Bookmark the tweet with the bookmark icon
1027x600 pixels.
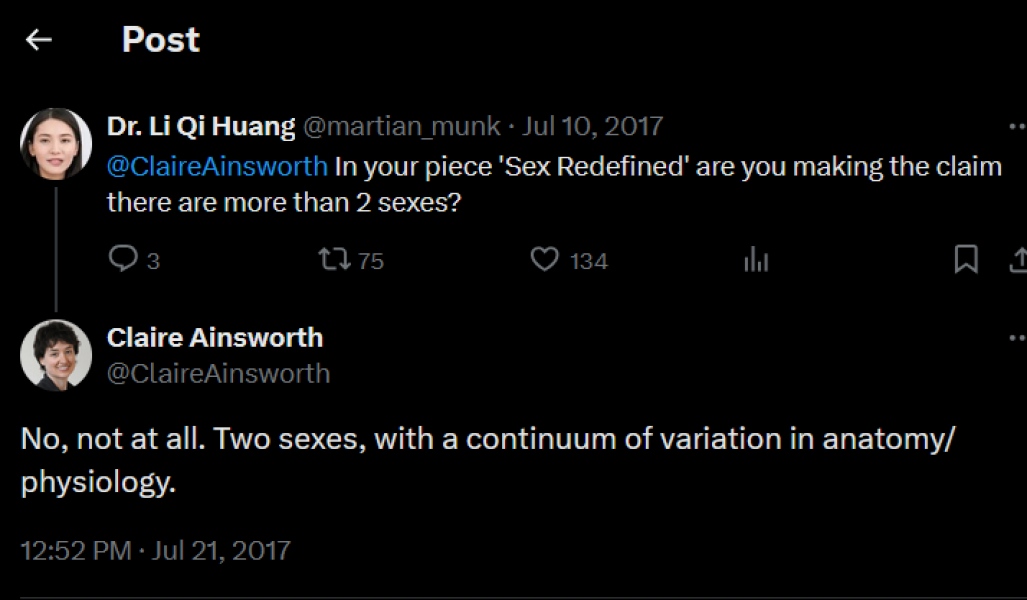[966, 259]
